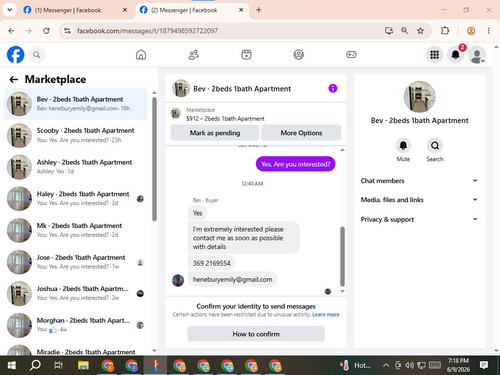Open the Ashley conversation
Viewport: 500px width, 375px height.
point(75,167)
